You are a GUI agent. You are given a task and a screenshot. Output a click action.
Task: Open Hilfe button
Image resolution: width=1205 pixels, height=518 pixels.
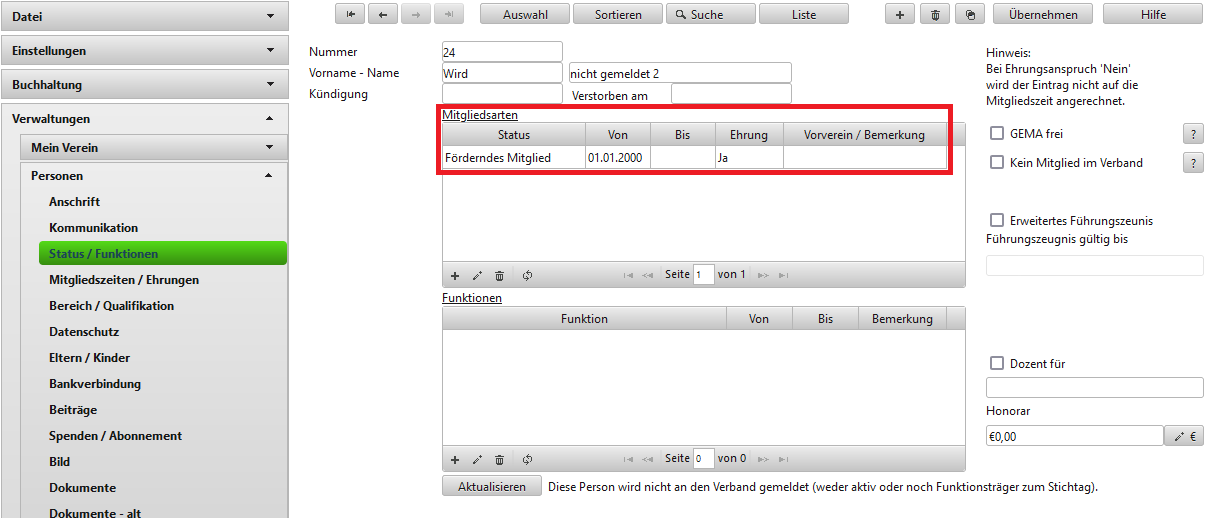[x=1154, y=14]
